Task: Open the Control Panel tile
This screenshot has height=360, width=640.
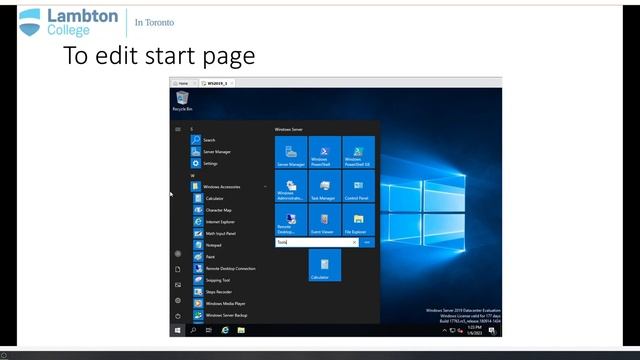Action: (359, 186)
